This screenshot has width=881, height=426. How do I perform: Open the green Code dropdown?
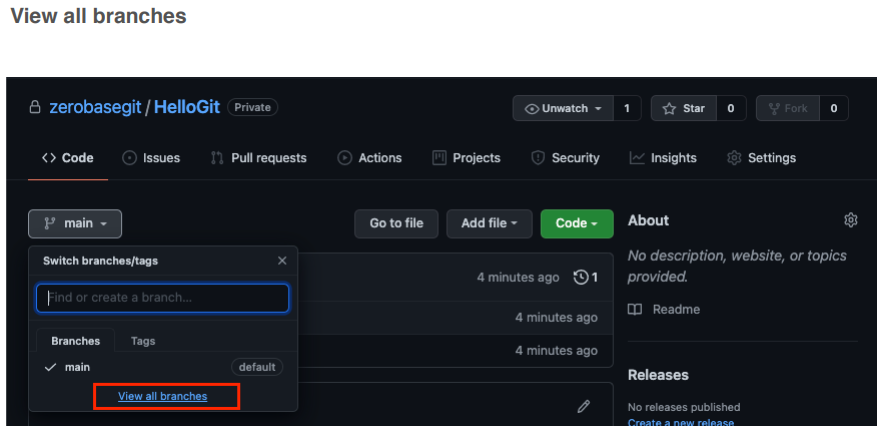coord(576,224)
